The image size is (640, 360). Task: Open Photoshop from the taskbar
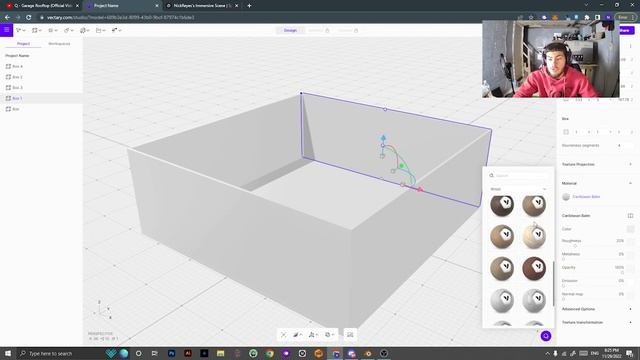(171, 353)
